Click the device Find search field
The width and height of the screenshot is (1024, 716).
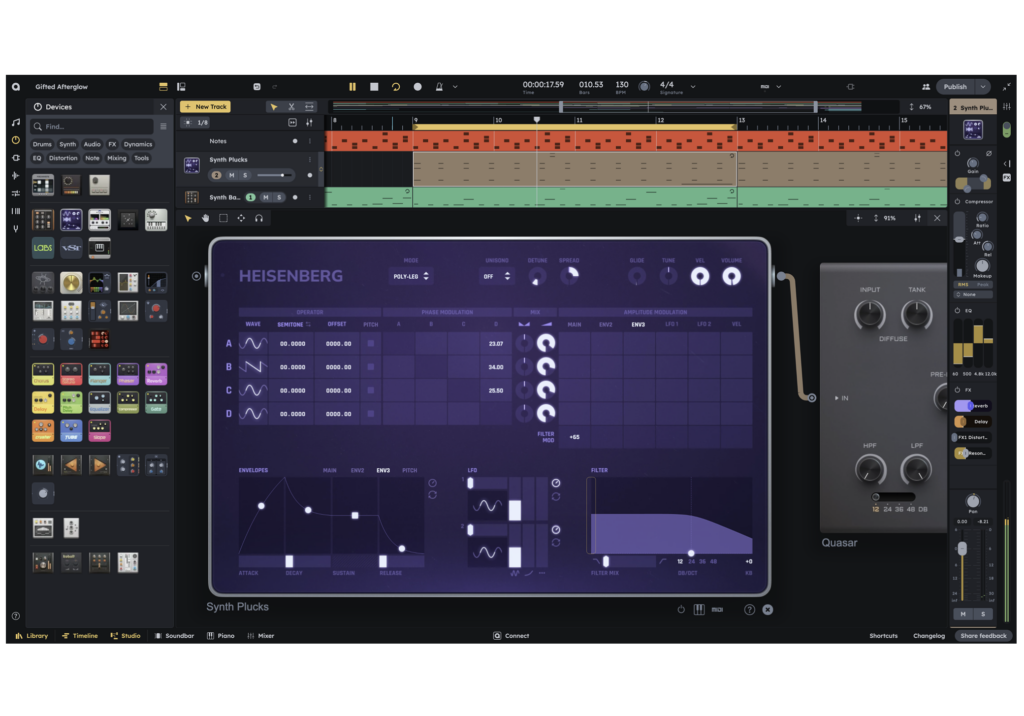pyautogui.click(x=91, y=126)
